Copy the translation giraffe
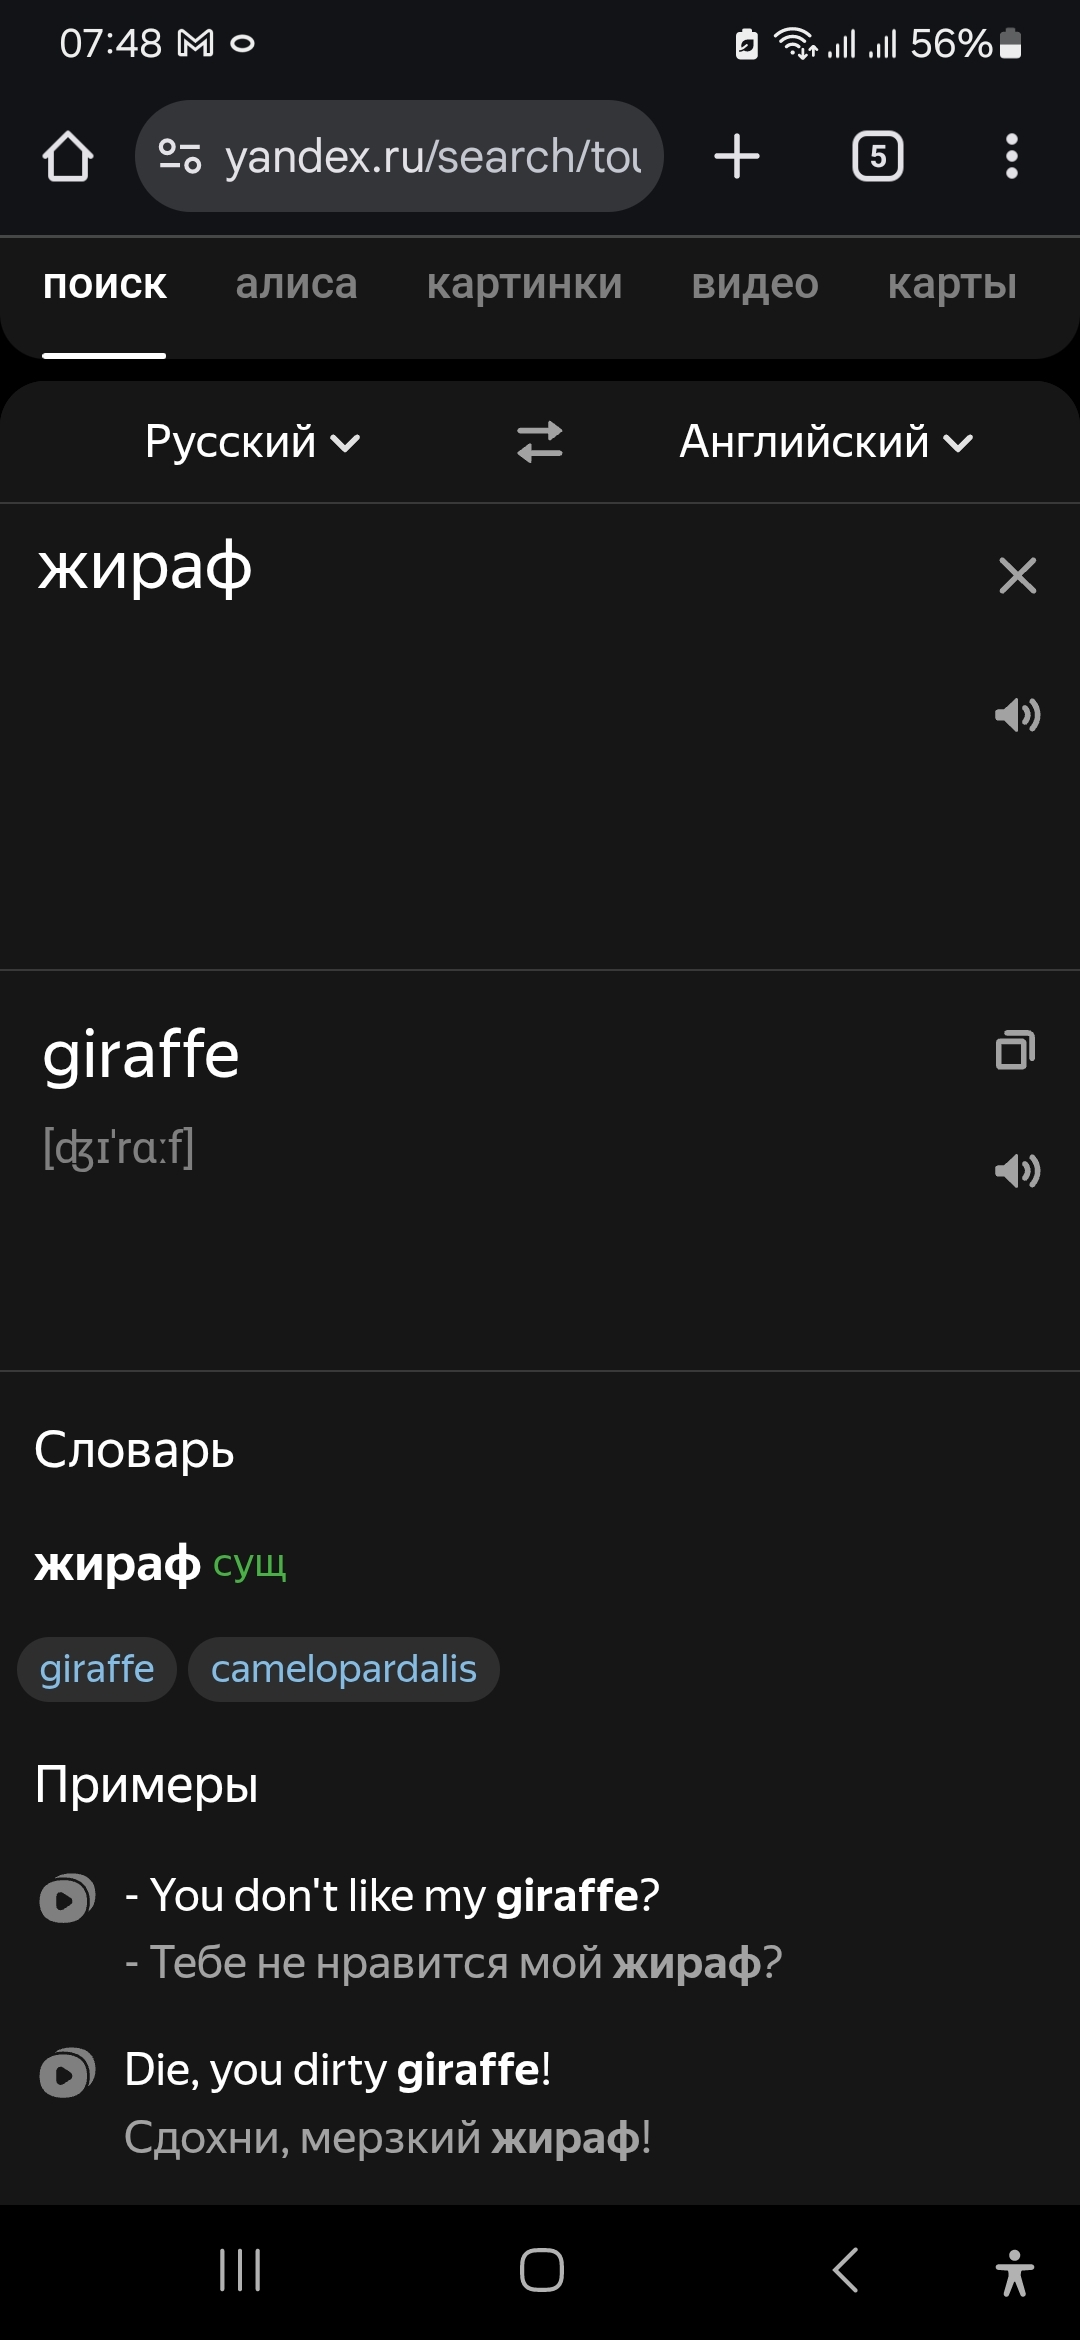 [1015, 1051]
